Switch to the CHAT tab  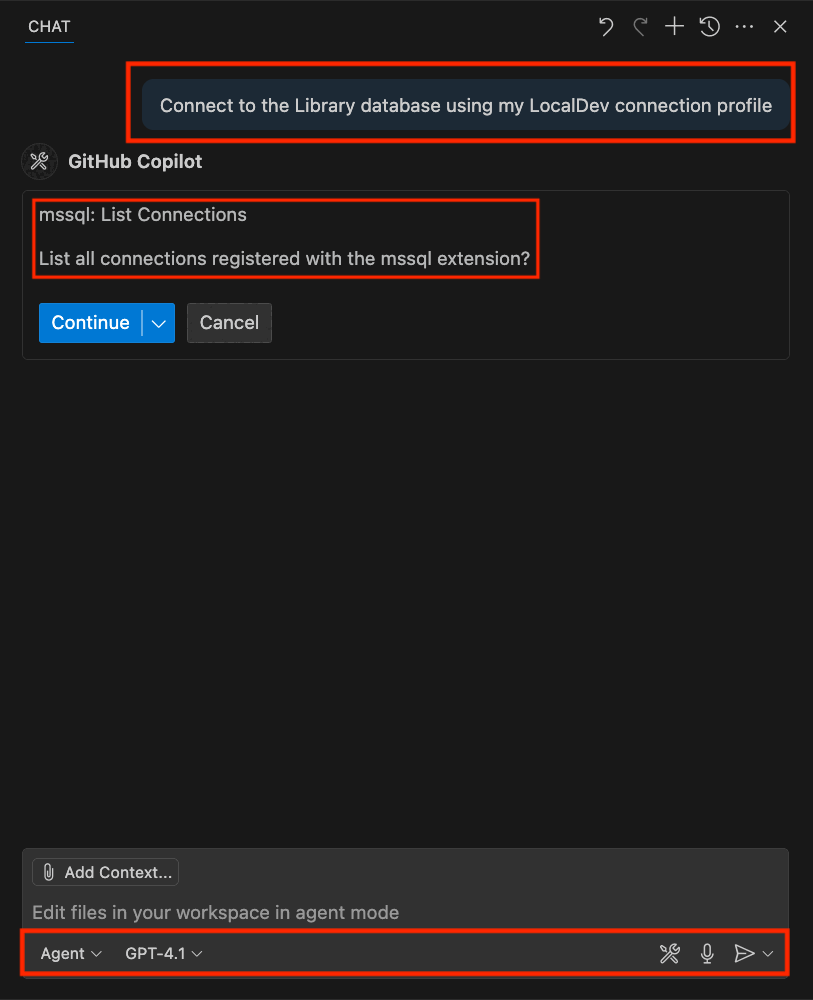pyautogui.click(x=49, y=27)
